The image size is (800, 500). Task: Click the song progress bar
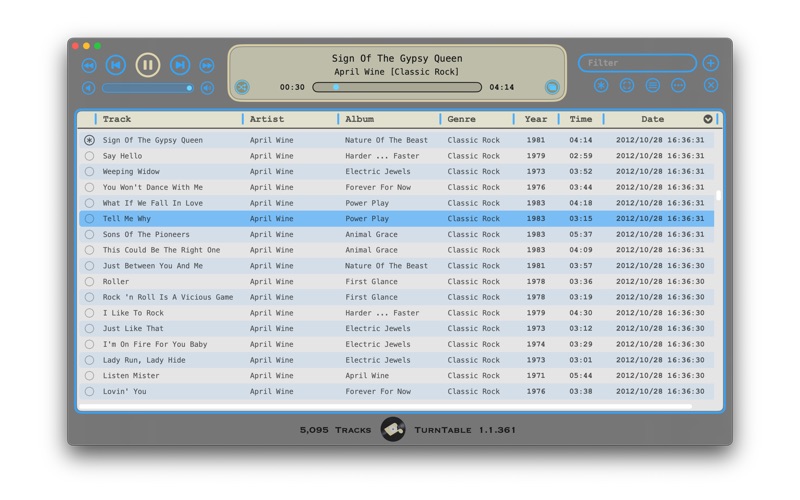(x=397, y=87)
